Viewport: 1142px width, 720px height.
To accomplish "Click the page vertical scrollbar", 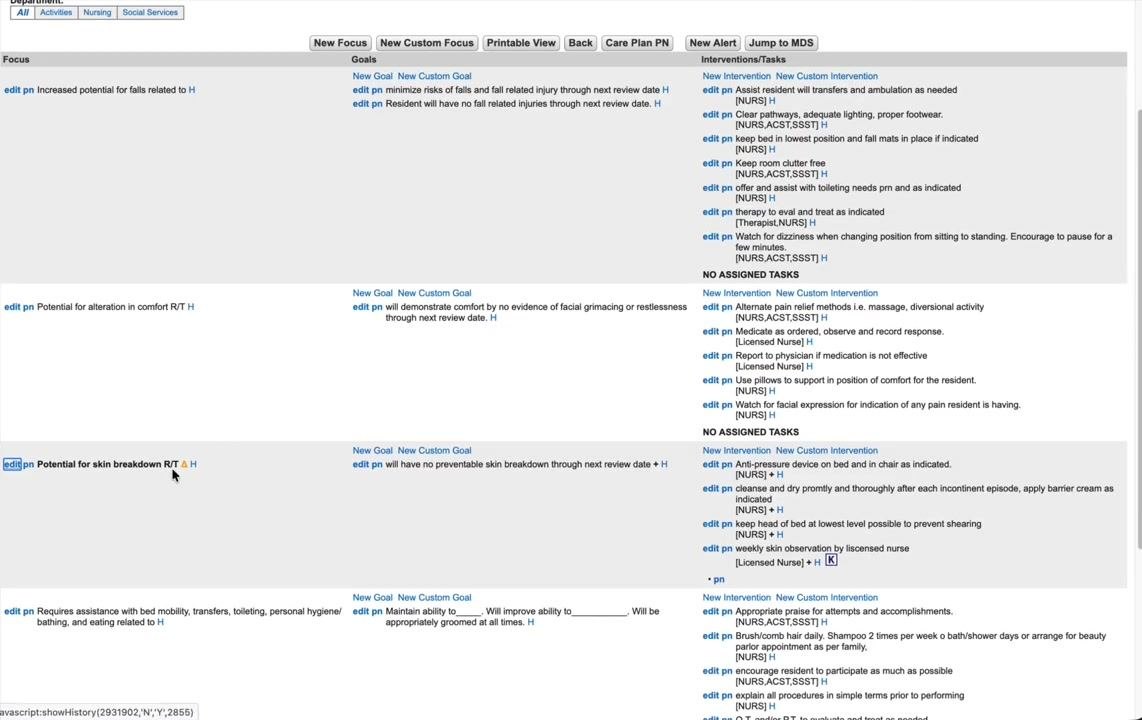I will coord(1138,328).
